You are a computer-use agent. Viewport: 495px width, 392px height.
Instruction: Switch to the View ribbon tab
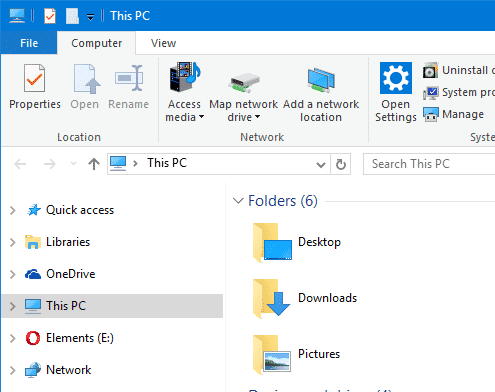(x=163, y=43)
